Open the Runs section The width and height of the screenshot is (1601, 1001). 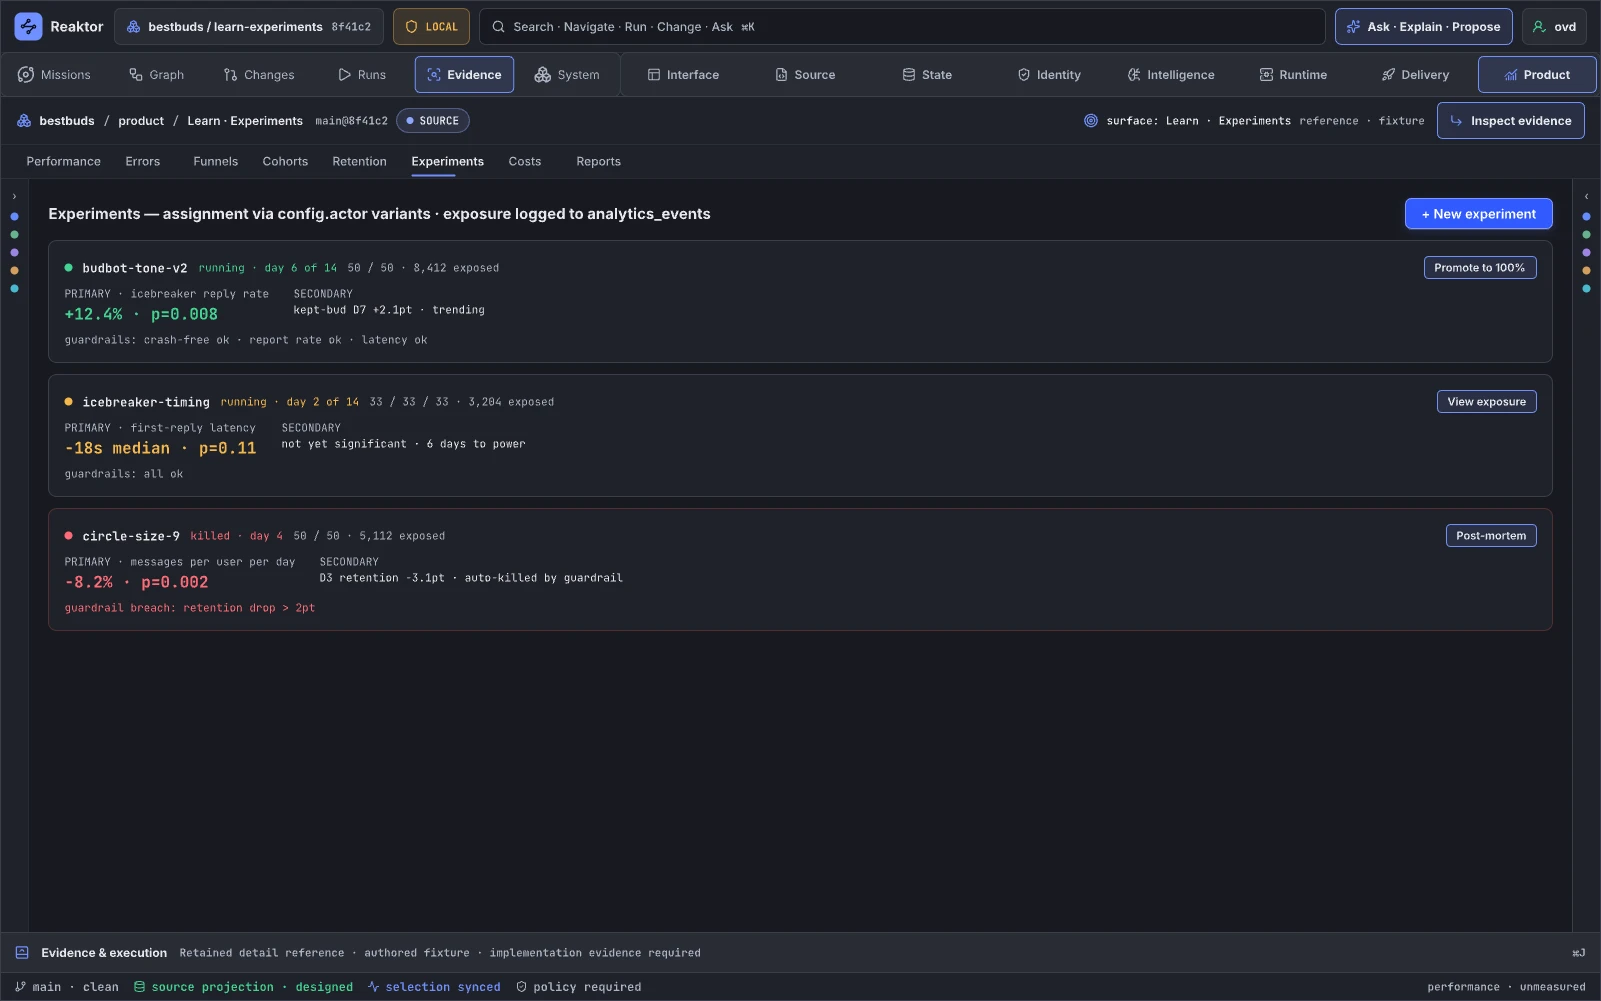[x=362, y=75]
